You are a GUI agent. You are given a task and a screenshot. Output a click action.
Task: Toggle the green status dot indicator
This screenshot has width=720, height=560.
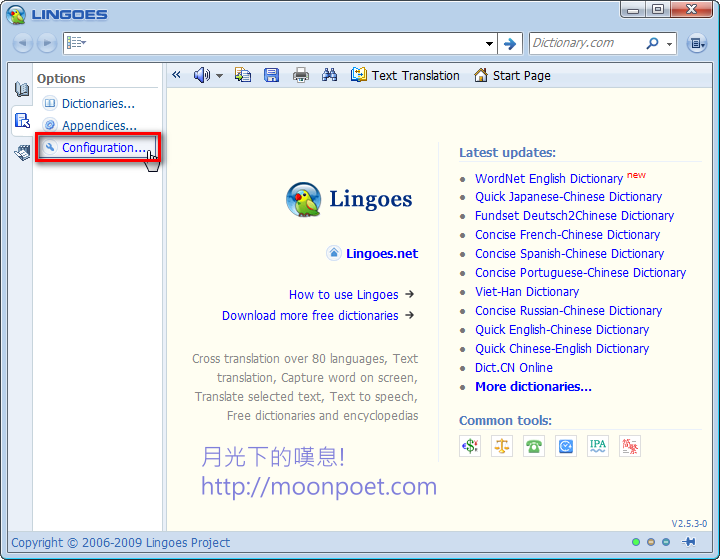click(x=636, y=542)
